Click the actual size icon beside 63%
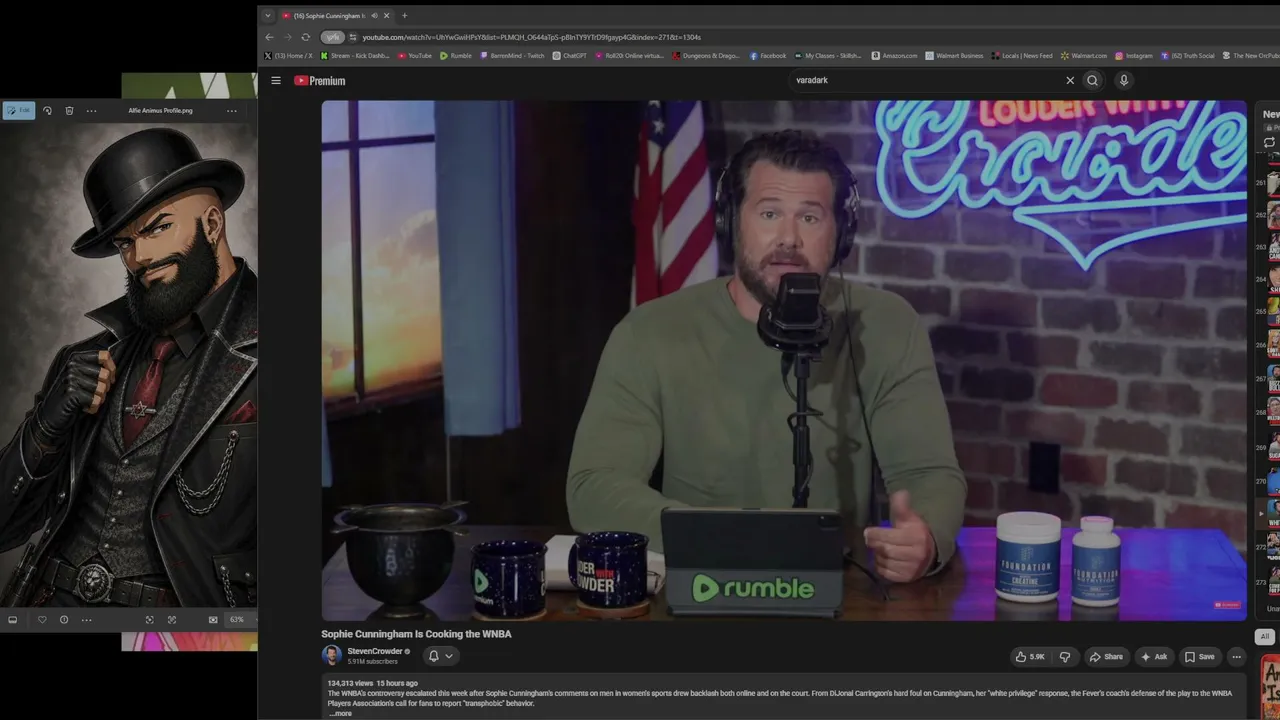Viewport: 1280px width, 720px height. point(213,620)
